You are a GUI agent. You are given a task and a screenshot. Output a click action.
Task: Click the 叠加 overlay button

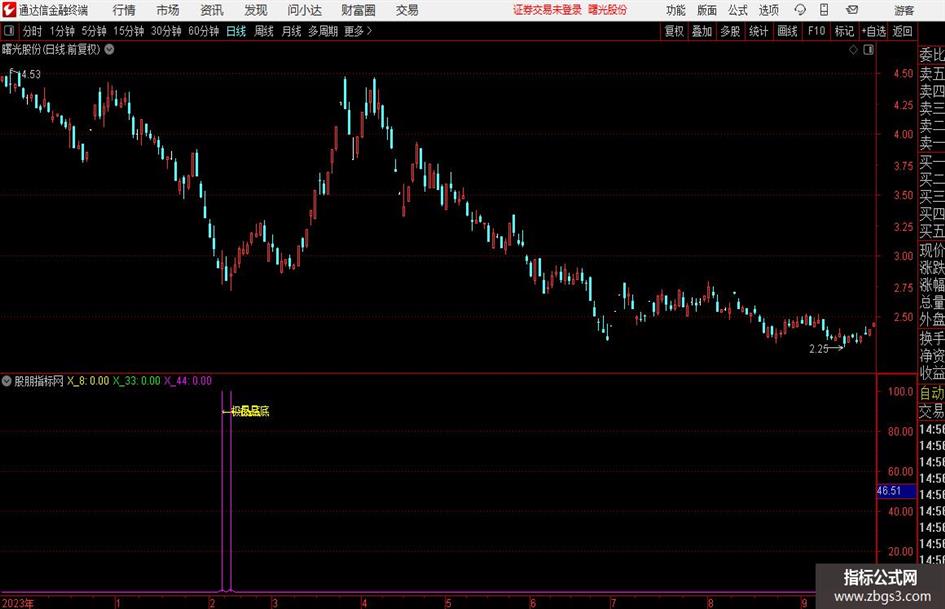coord(702,31)
